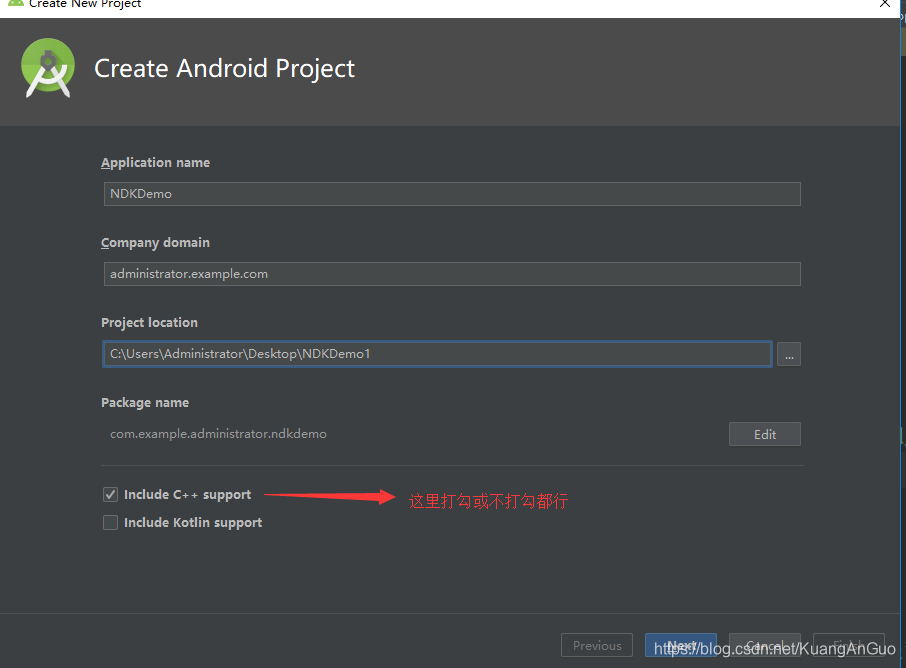
Task: Click the Next button
Action: pyautogui.click(x=681, y=645)
